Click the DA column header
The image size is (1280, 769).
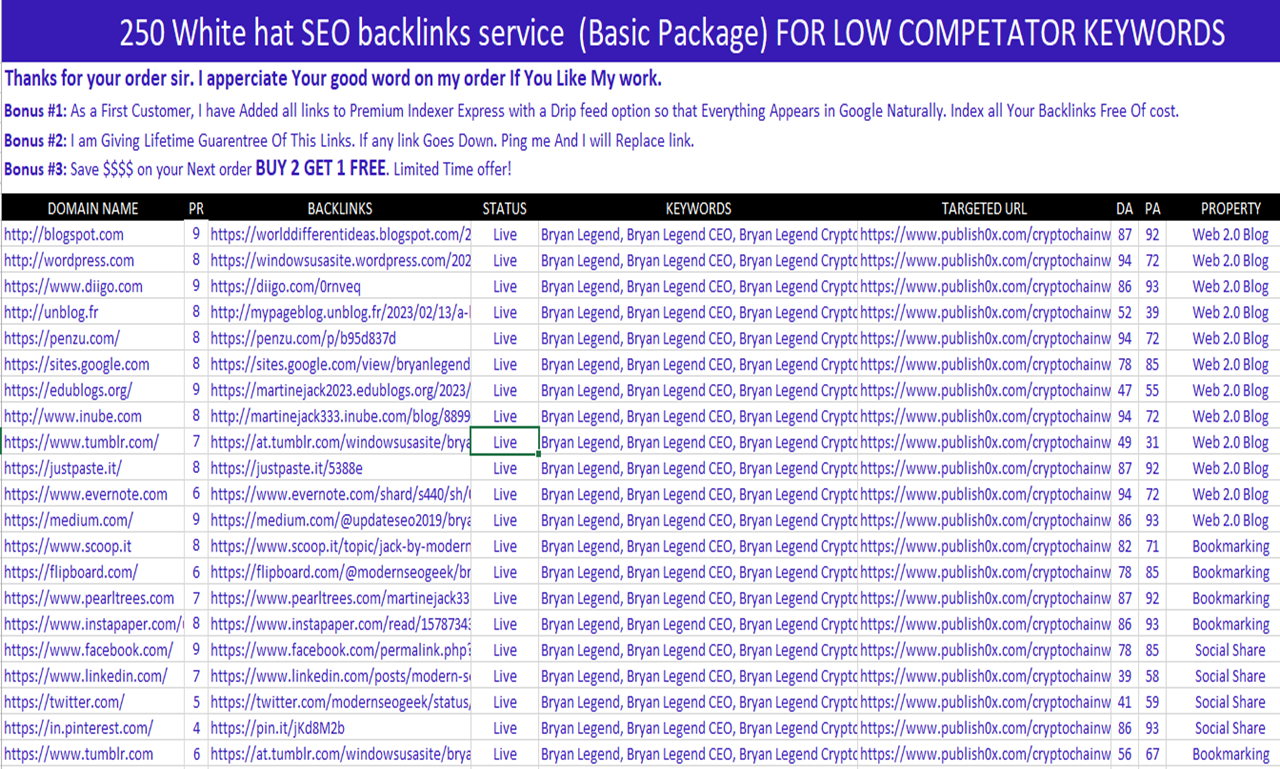1125,208
